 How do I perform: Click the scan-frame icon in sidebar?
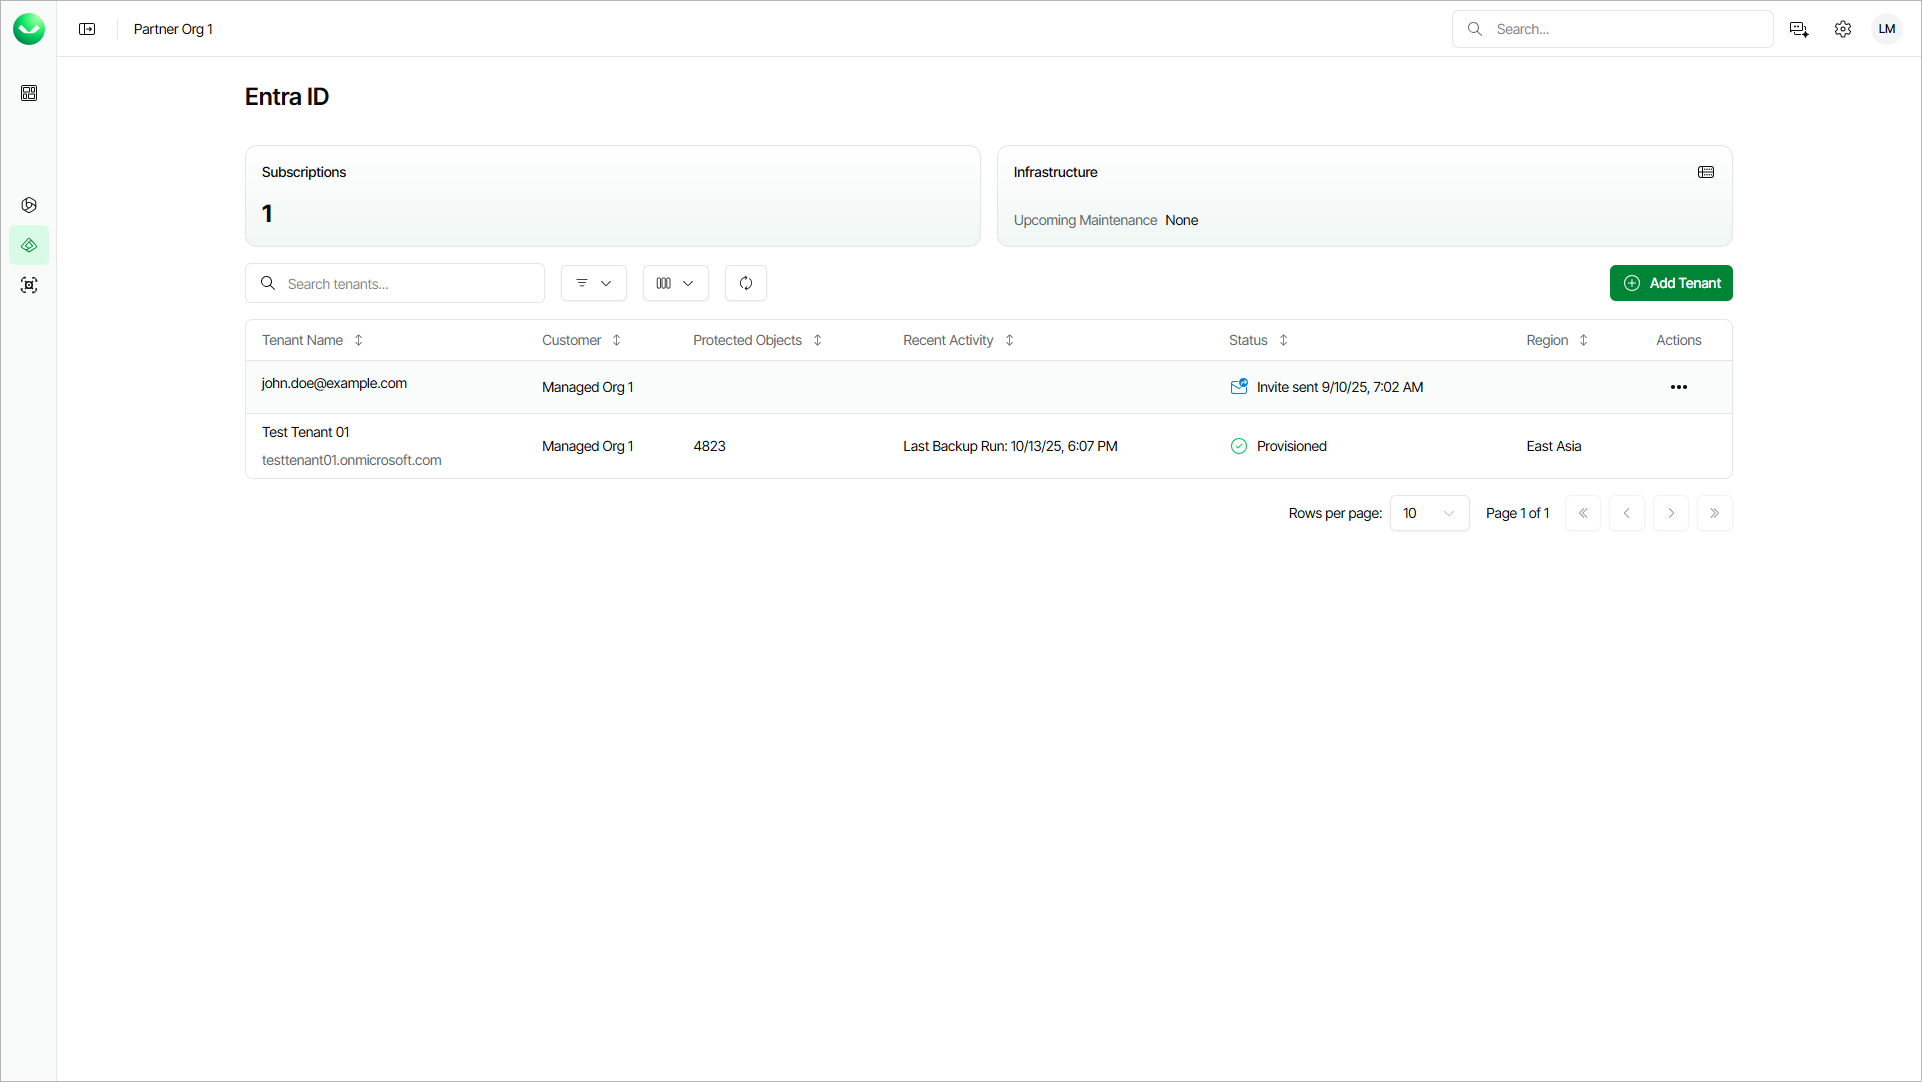pyautogui.click(x=29, y=285)
